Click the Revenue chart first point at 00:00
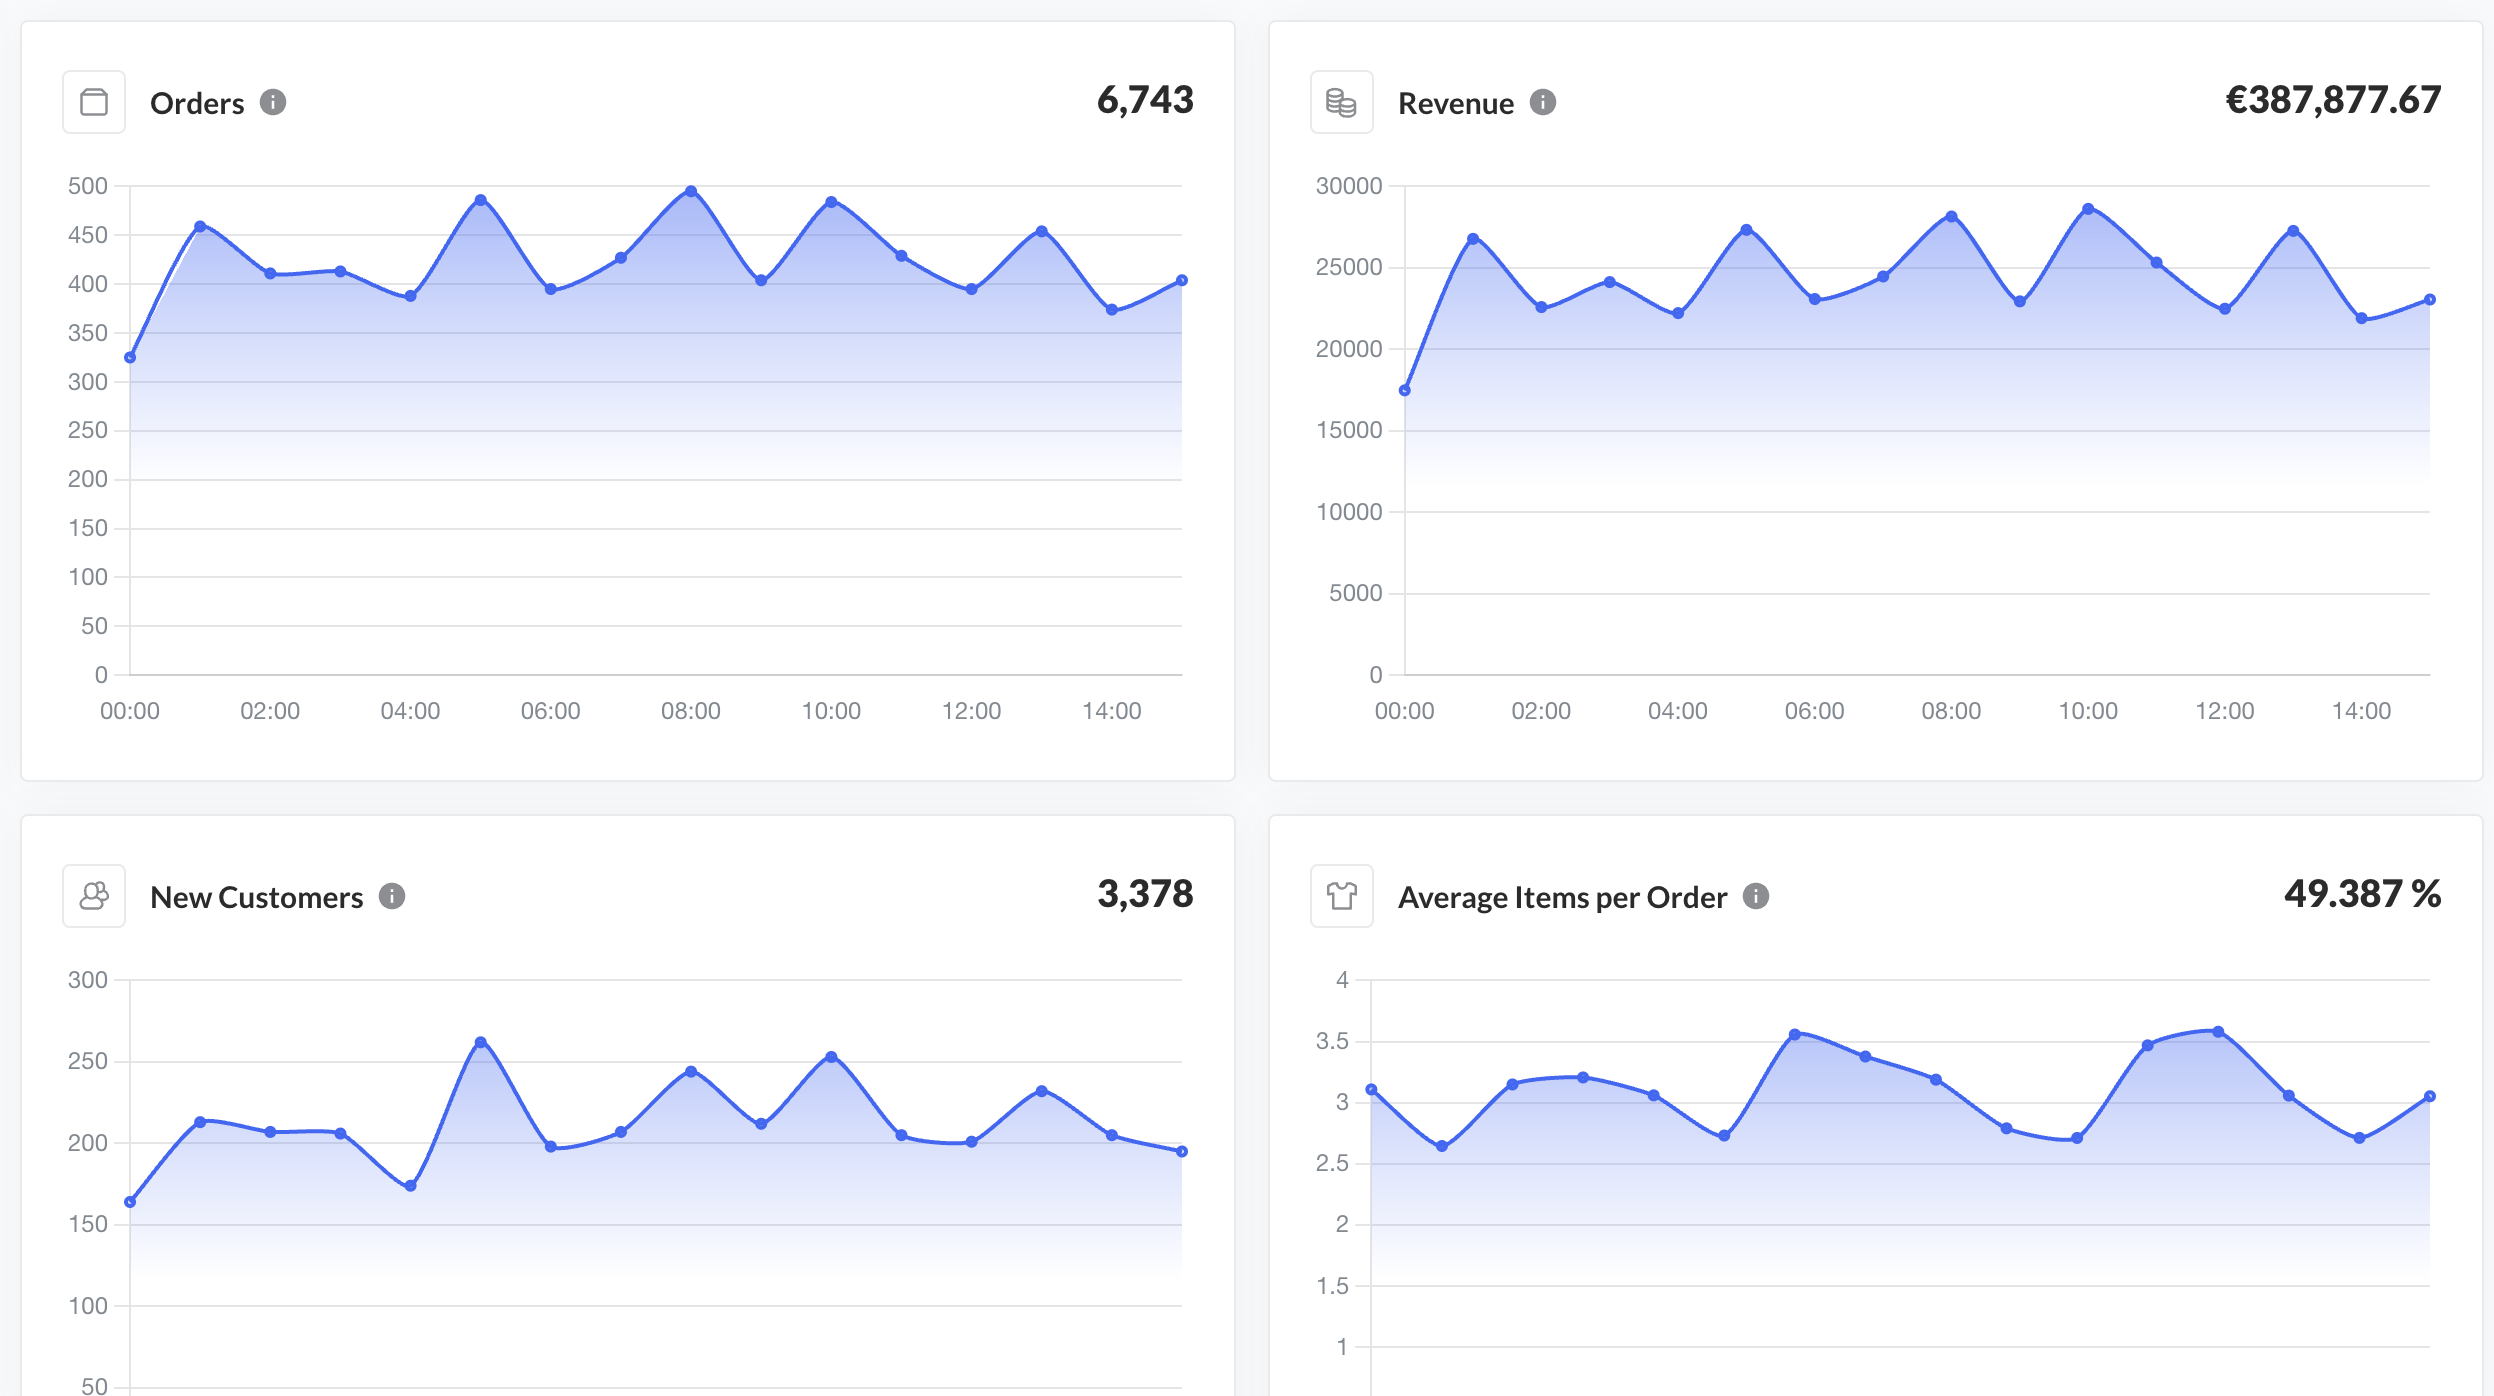 pos(1405,390)
